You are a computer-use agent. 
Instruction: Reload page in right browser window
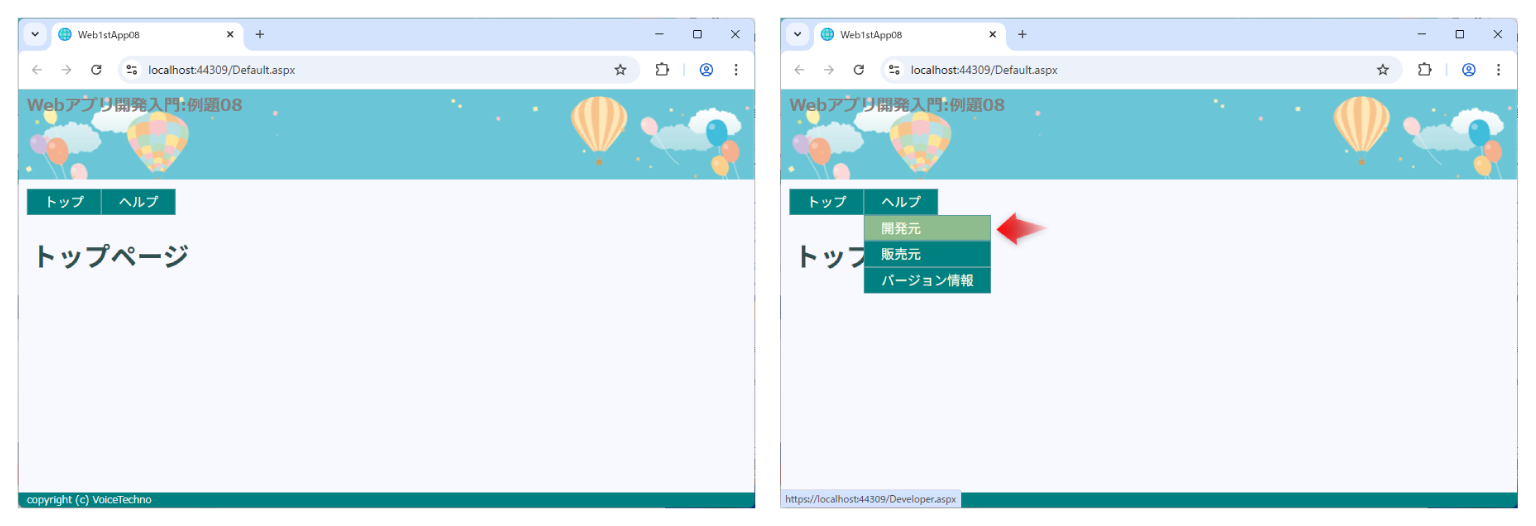(858, 70)
